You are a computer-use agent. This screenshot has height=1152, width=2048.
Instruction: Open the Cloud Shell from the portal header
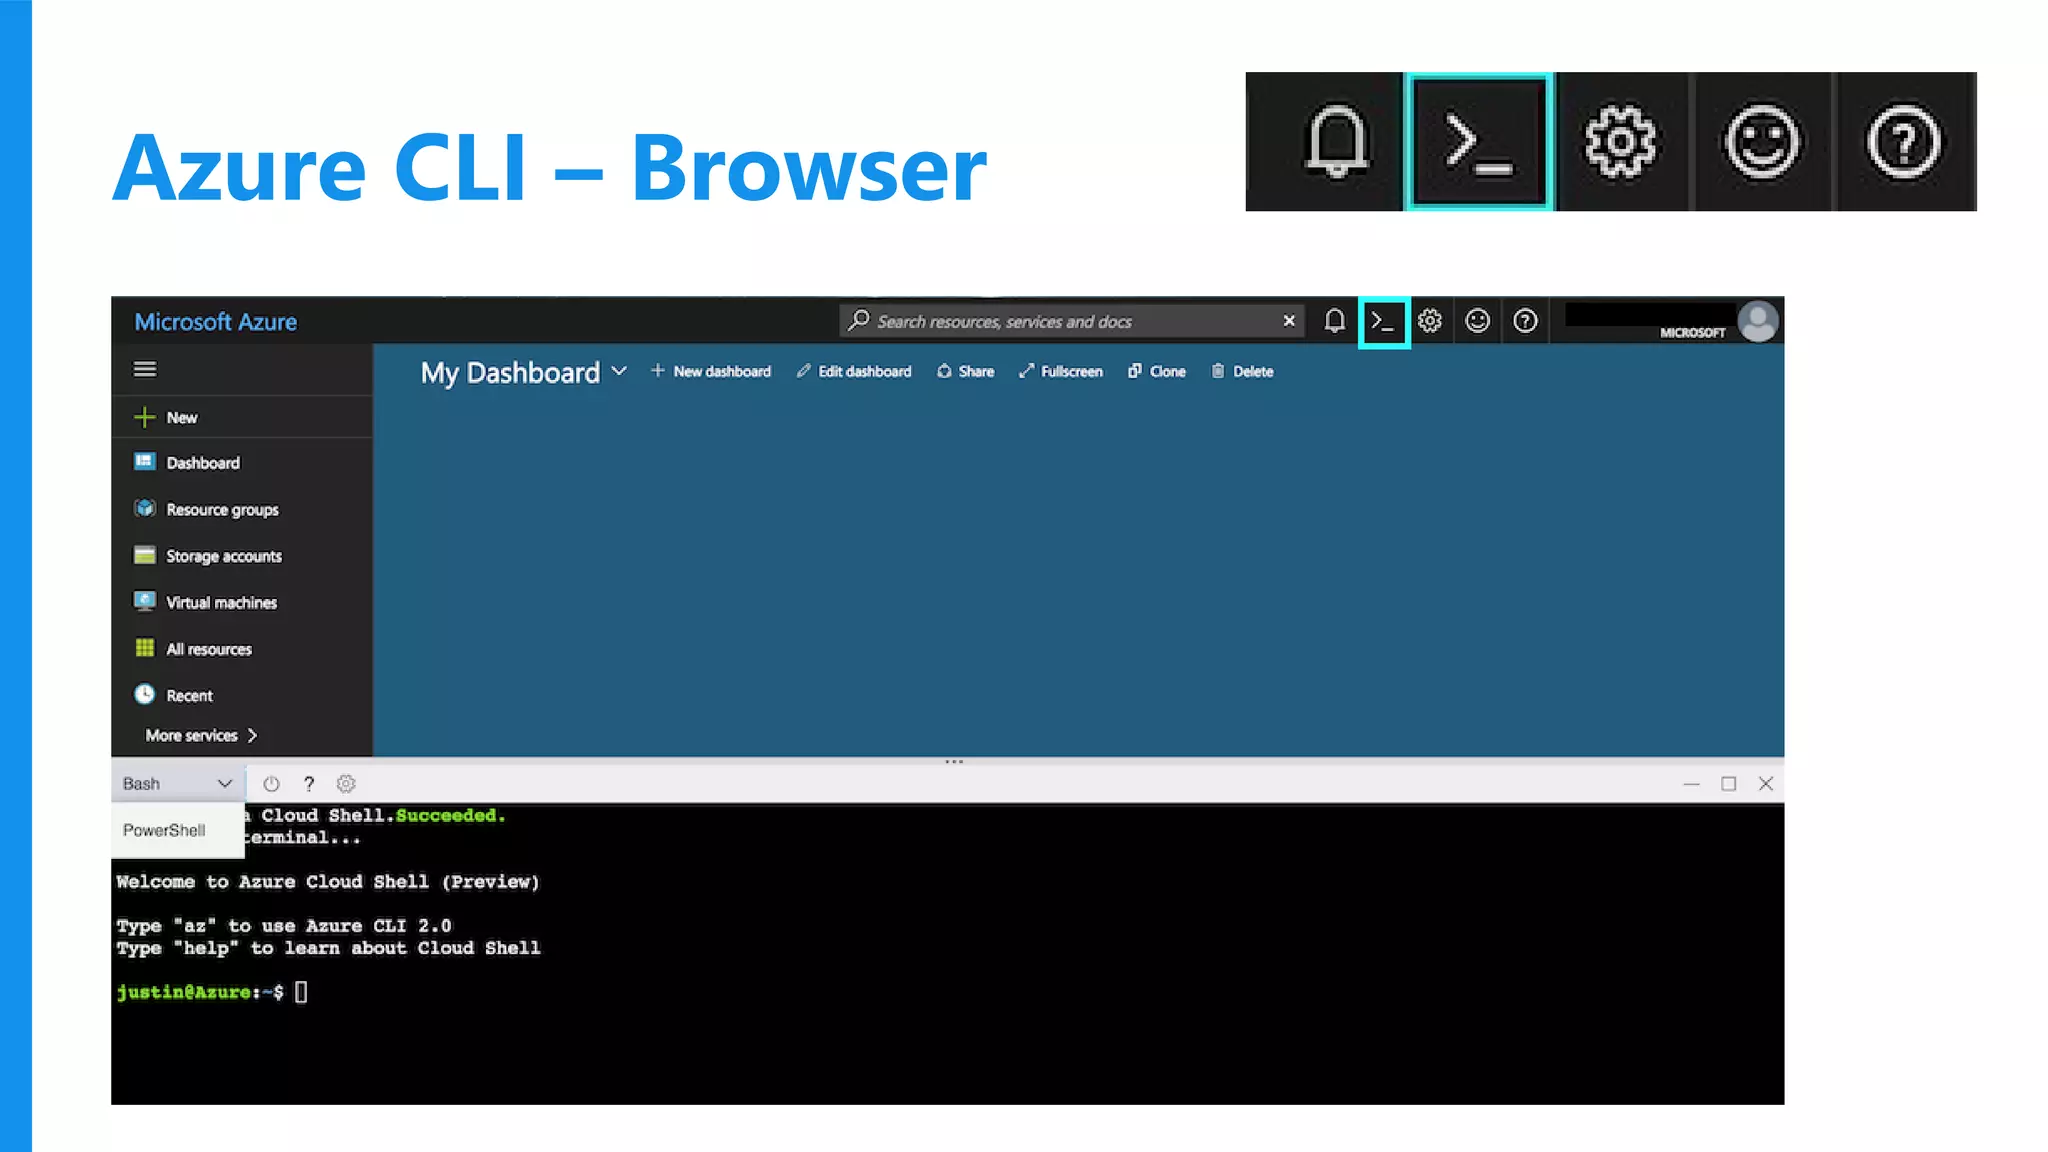point(1384,322)
